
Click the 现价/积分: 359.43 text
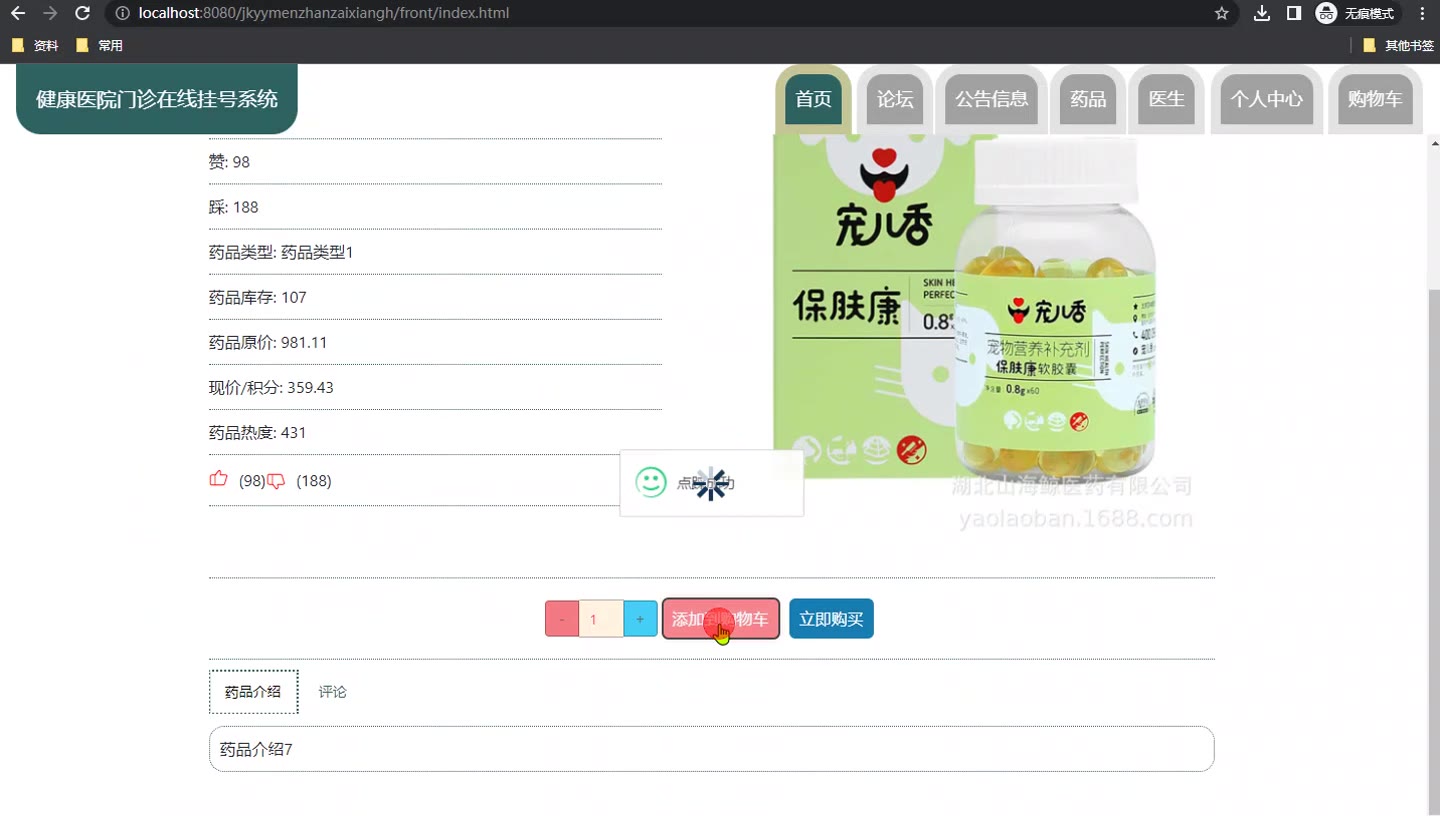[x=271, y=387]
